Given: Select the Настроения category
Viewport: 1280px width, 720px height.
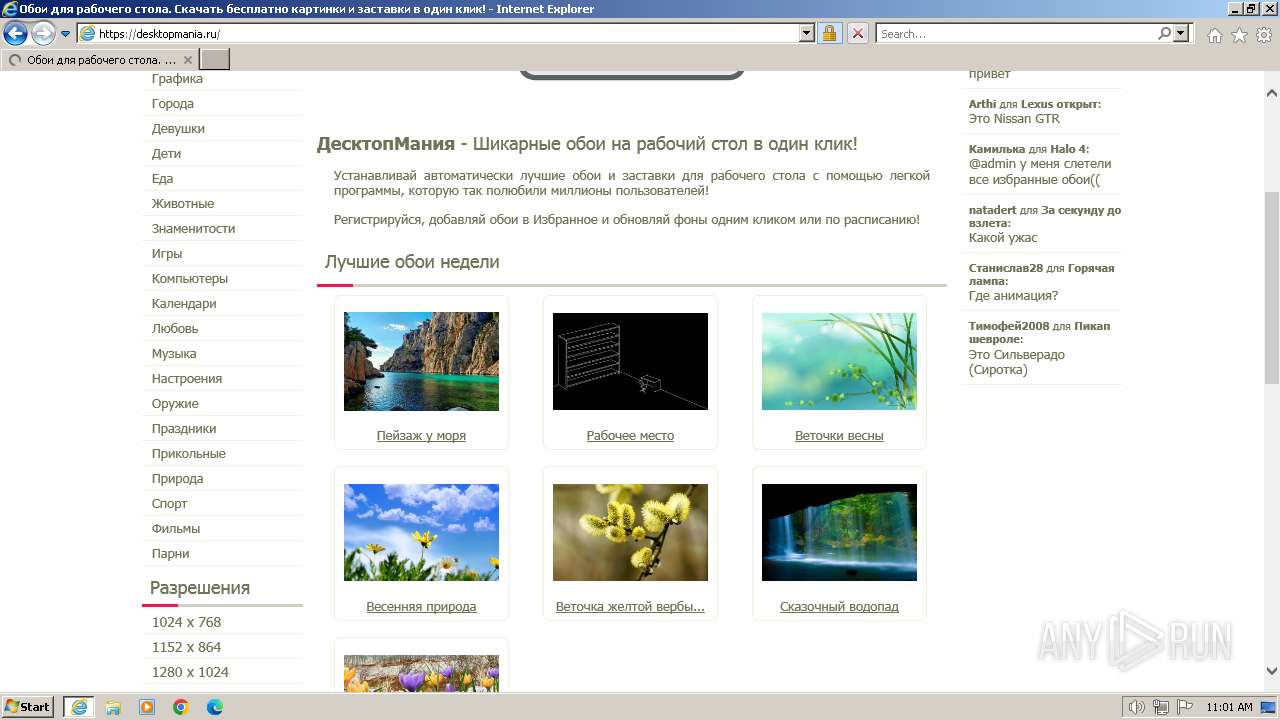Looking at the screenshot, I should pyautogui.click(x=187, y=379).
